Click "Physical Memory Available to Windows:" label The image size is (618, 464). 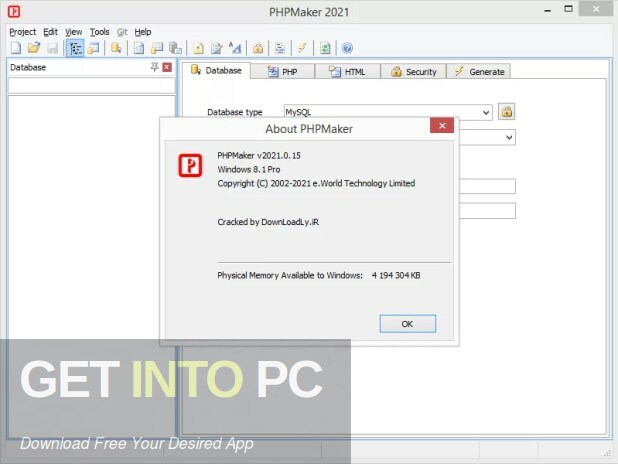pos(290,275)
